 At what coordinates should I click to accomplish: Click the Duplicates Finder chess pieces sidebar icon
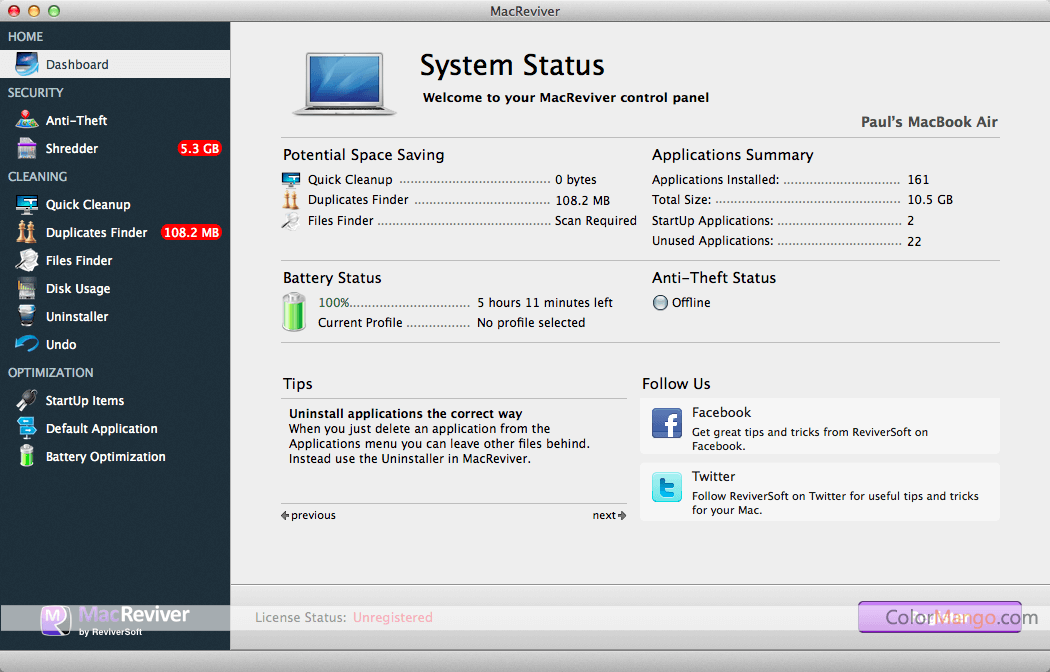click(27, 232)
